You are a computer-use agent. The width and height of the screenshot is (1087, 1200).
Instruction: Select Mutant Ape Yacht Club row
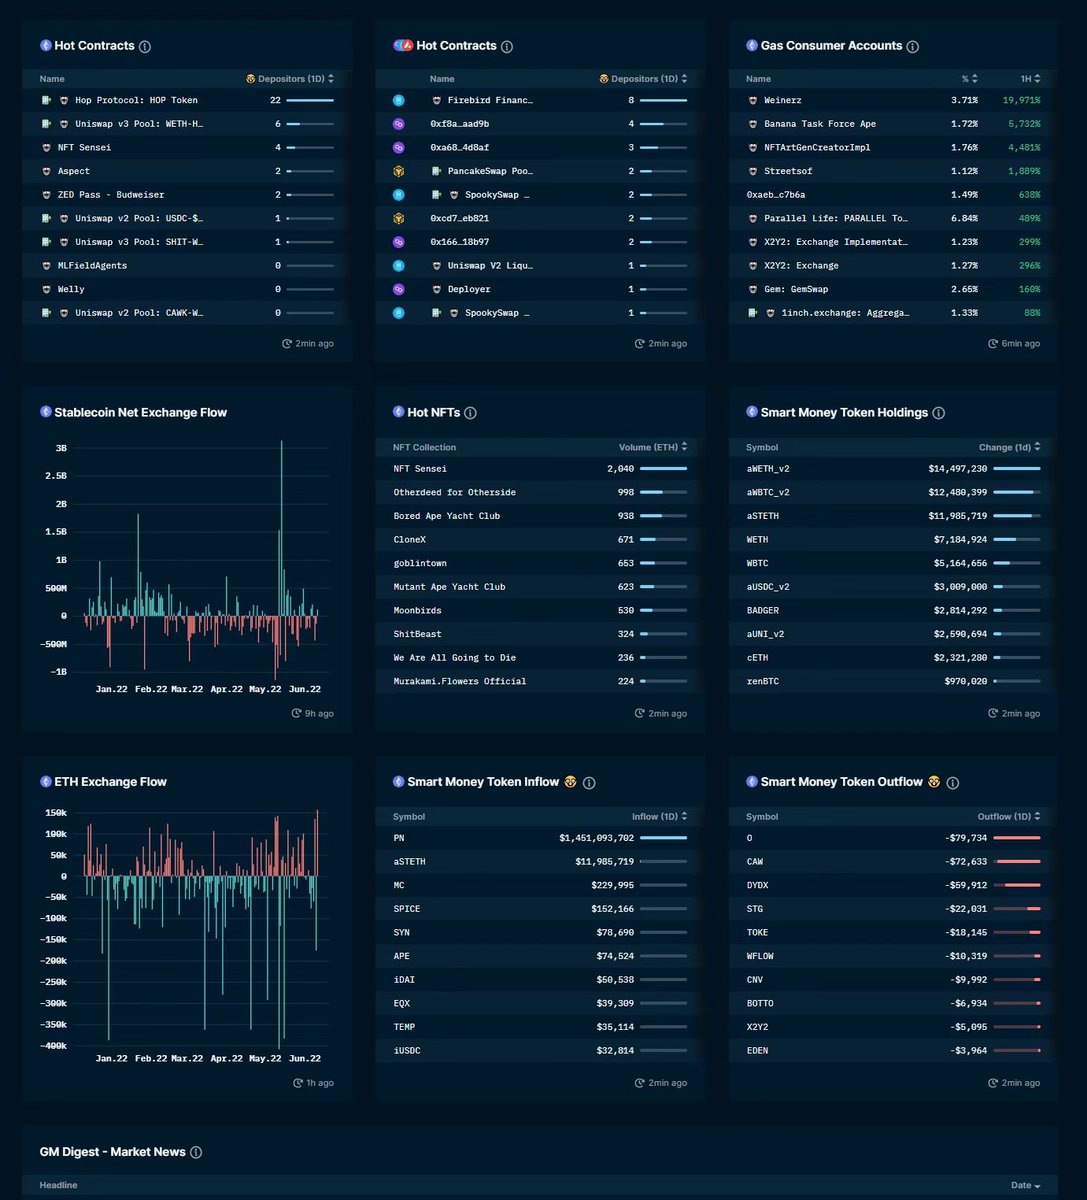(x=540, y=587)
